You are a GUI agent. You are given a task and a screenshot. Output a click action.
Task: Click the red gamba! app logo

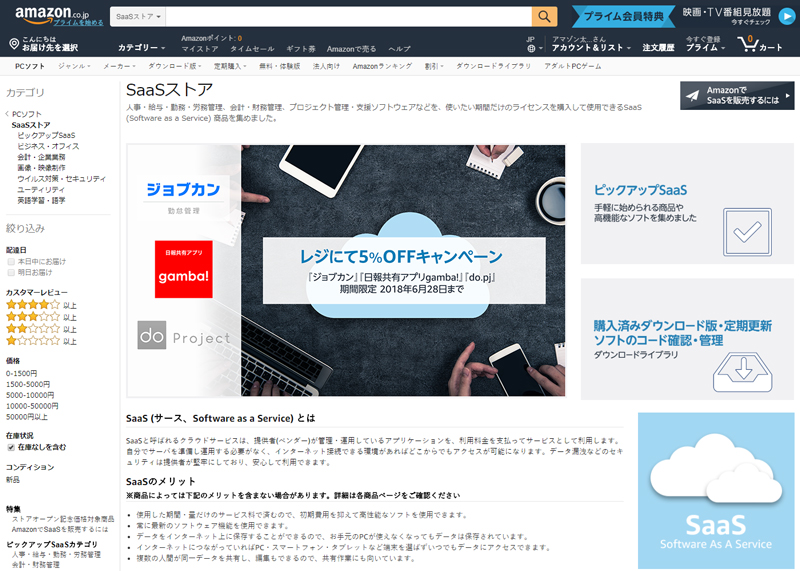184,269
